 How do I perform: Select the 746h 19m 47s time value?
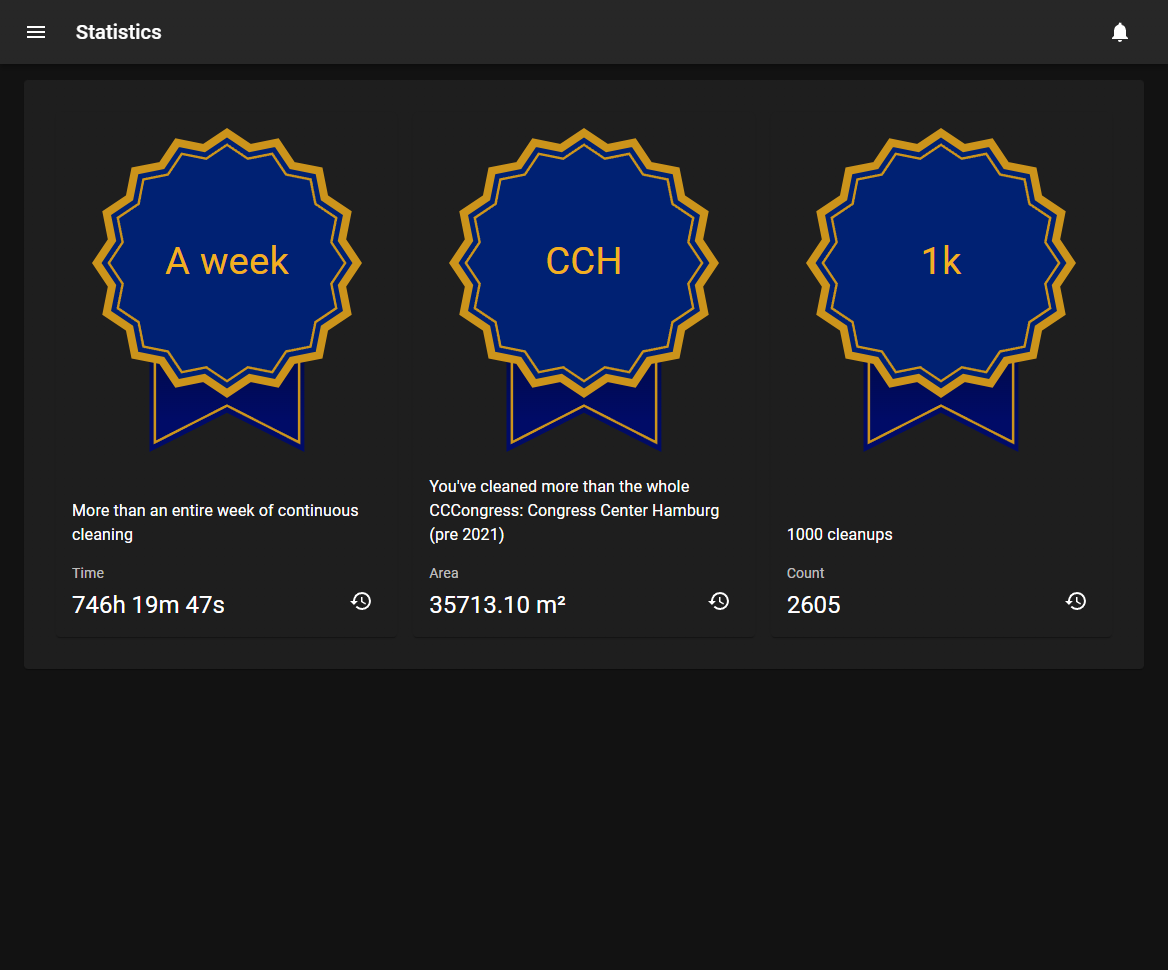(148, 605)
